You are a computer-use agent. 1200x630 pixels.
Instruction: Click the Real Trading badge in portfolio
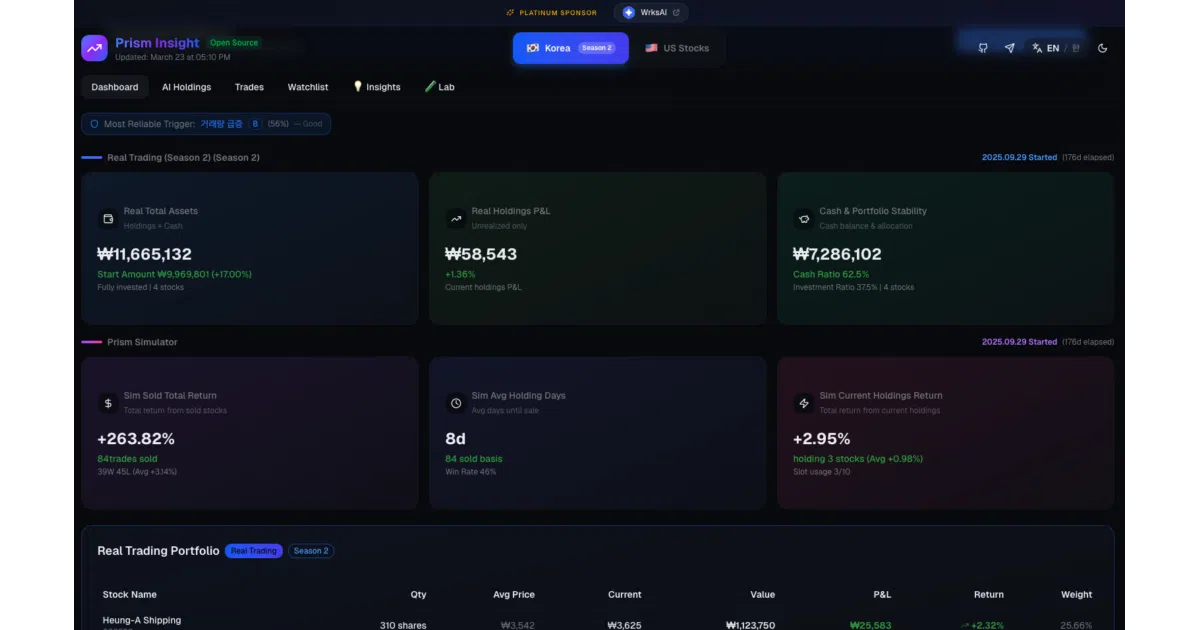point(254,551)
